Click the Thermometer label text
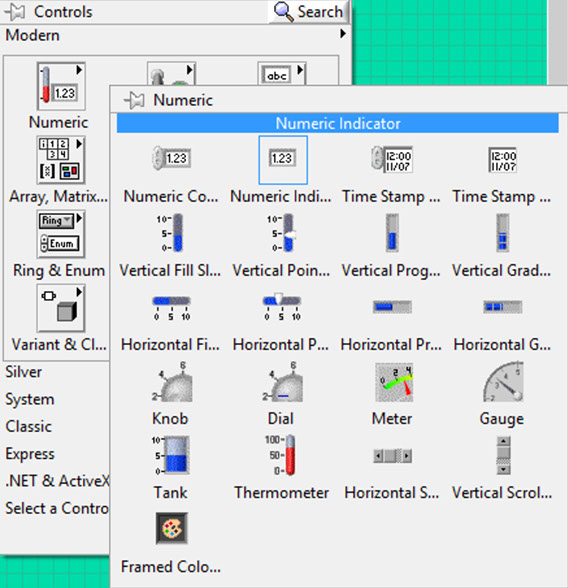This screenshot has height=588, width=568. 282,493
